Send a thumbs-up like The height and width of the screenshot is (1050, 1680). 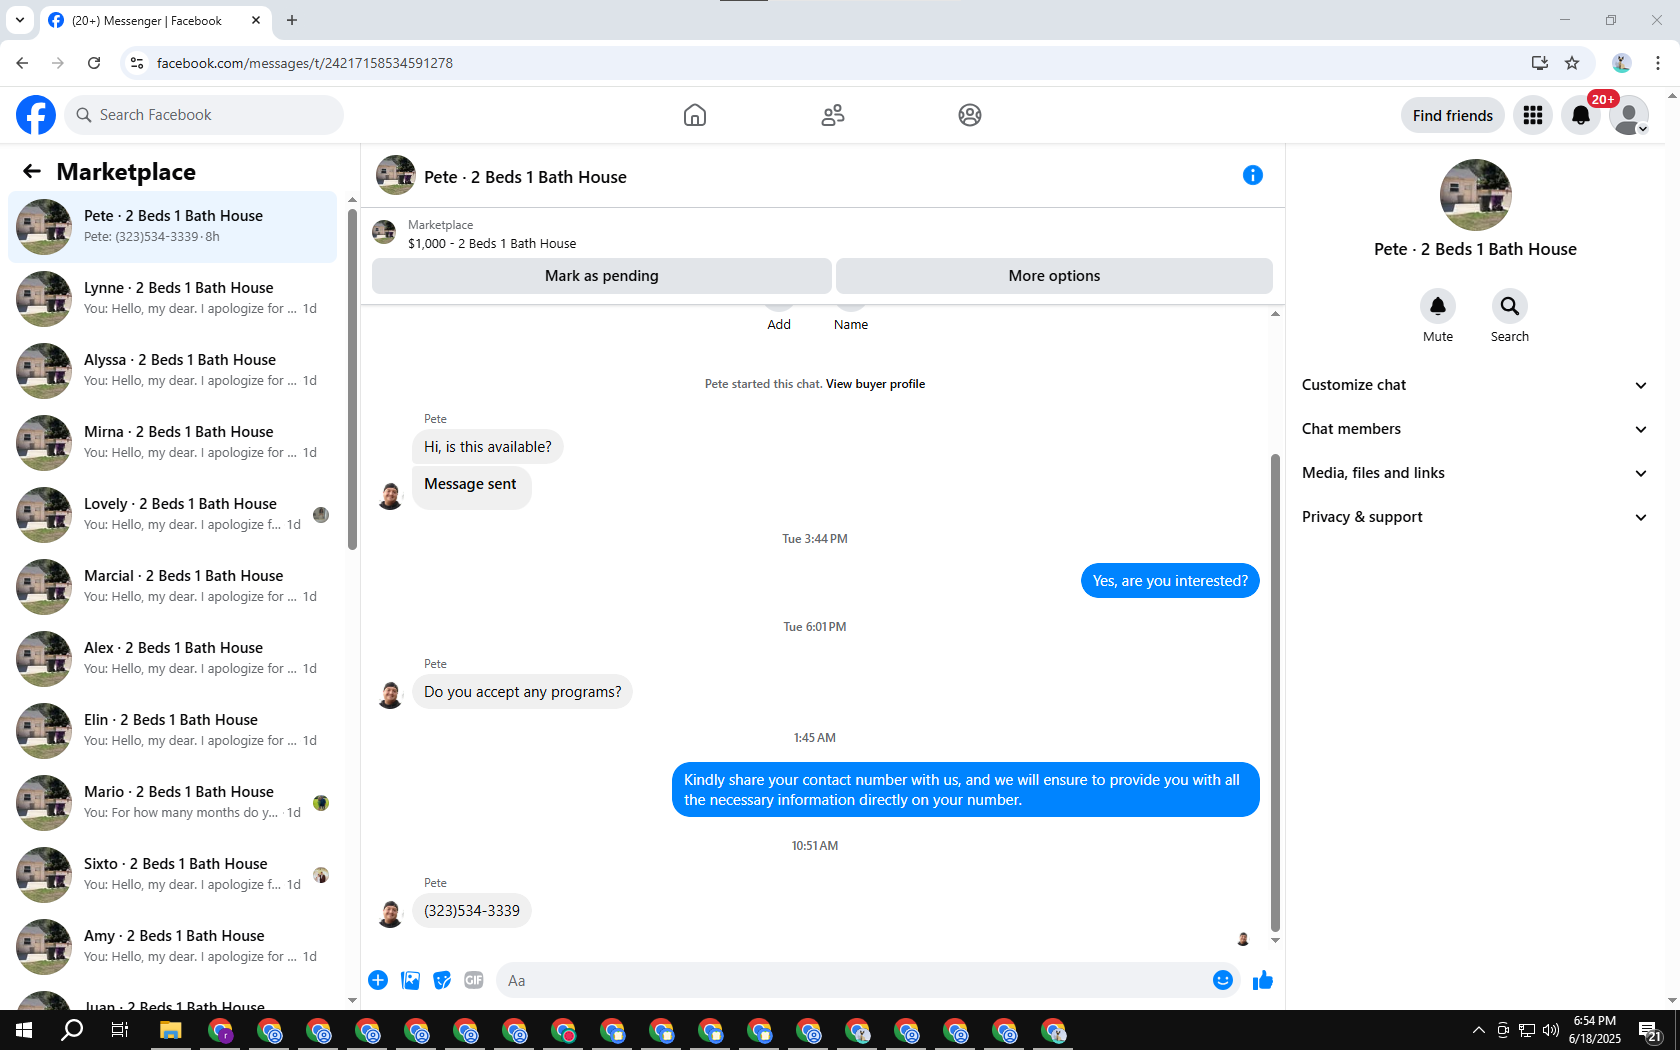click(1263, 980)
